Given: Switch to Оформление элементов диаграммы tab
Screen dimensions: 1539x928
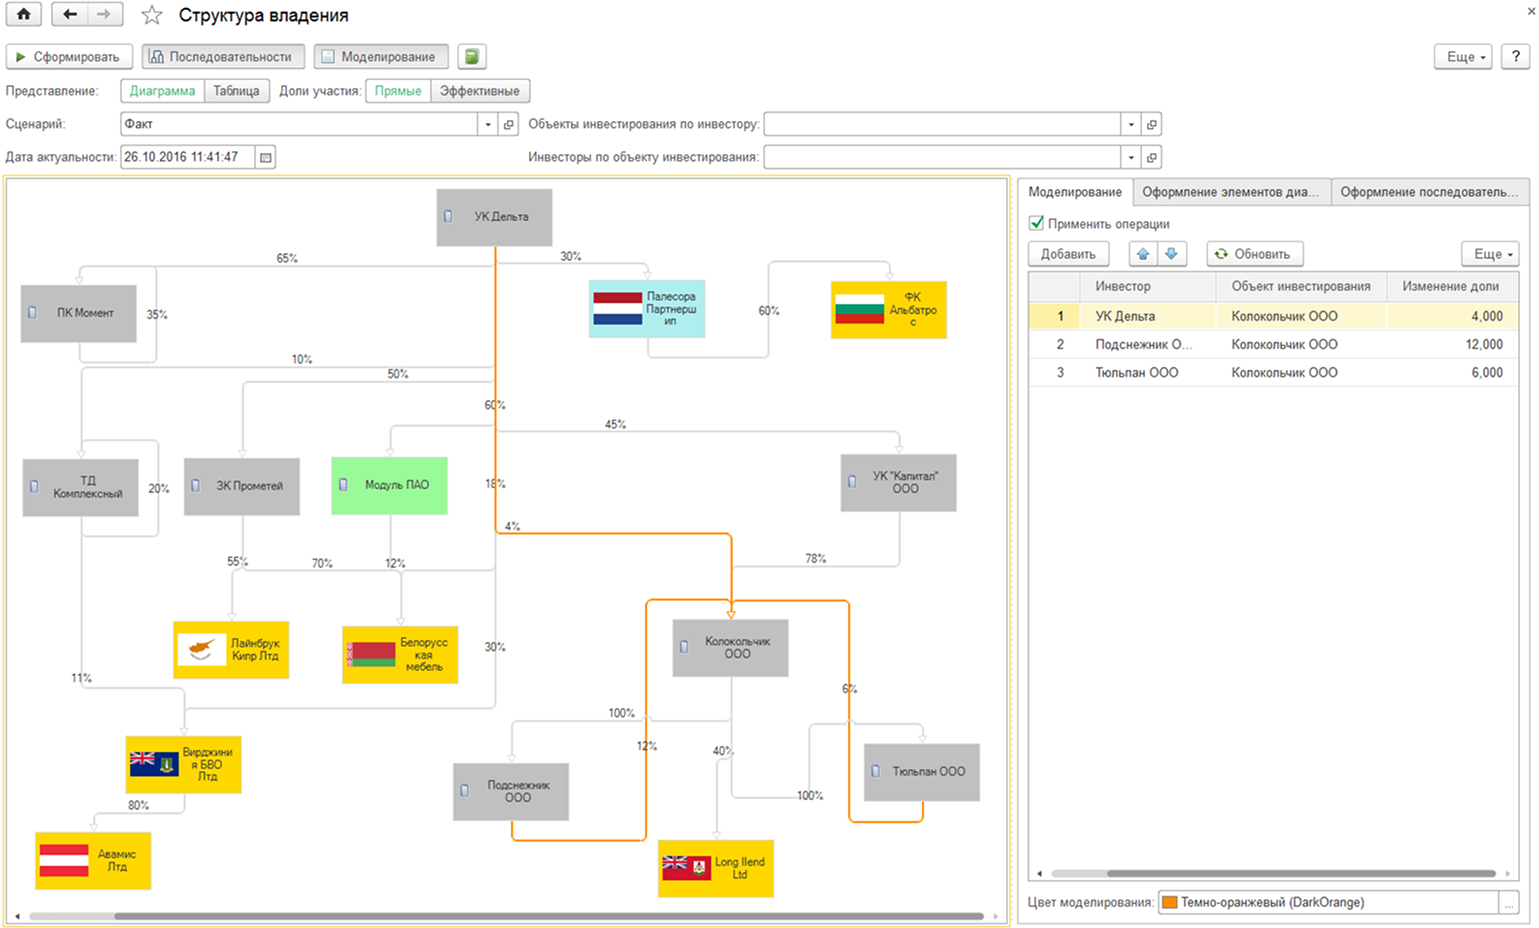Looking at the screenshot, I should [1231, 192].
